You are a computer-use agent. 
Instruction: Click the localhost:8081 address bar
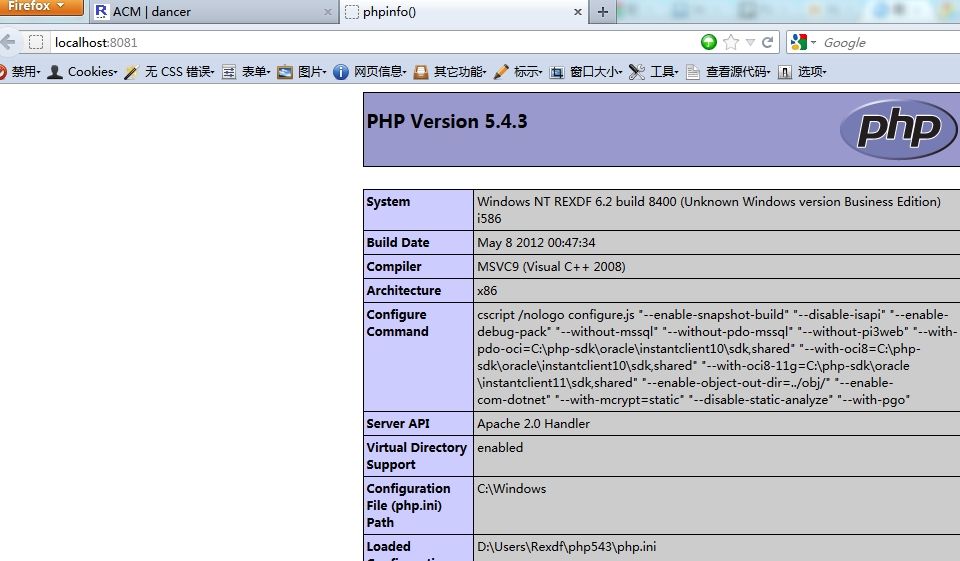click(x=350, y=42)
